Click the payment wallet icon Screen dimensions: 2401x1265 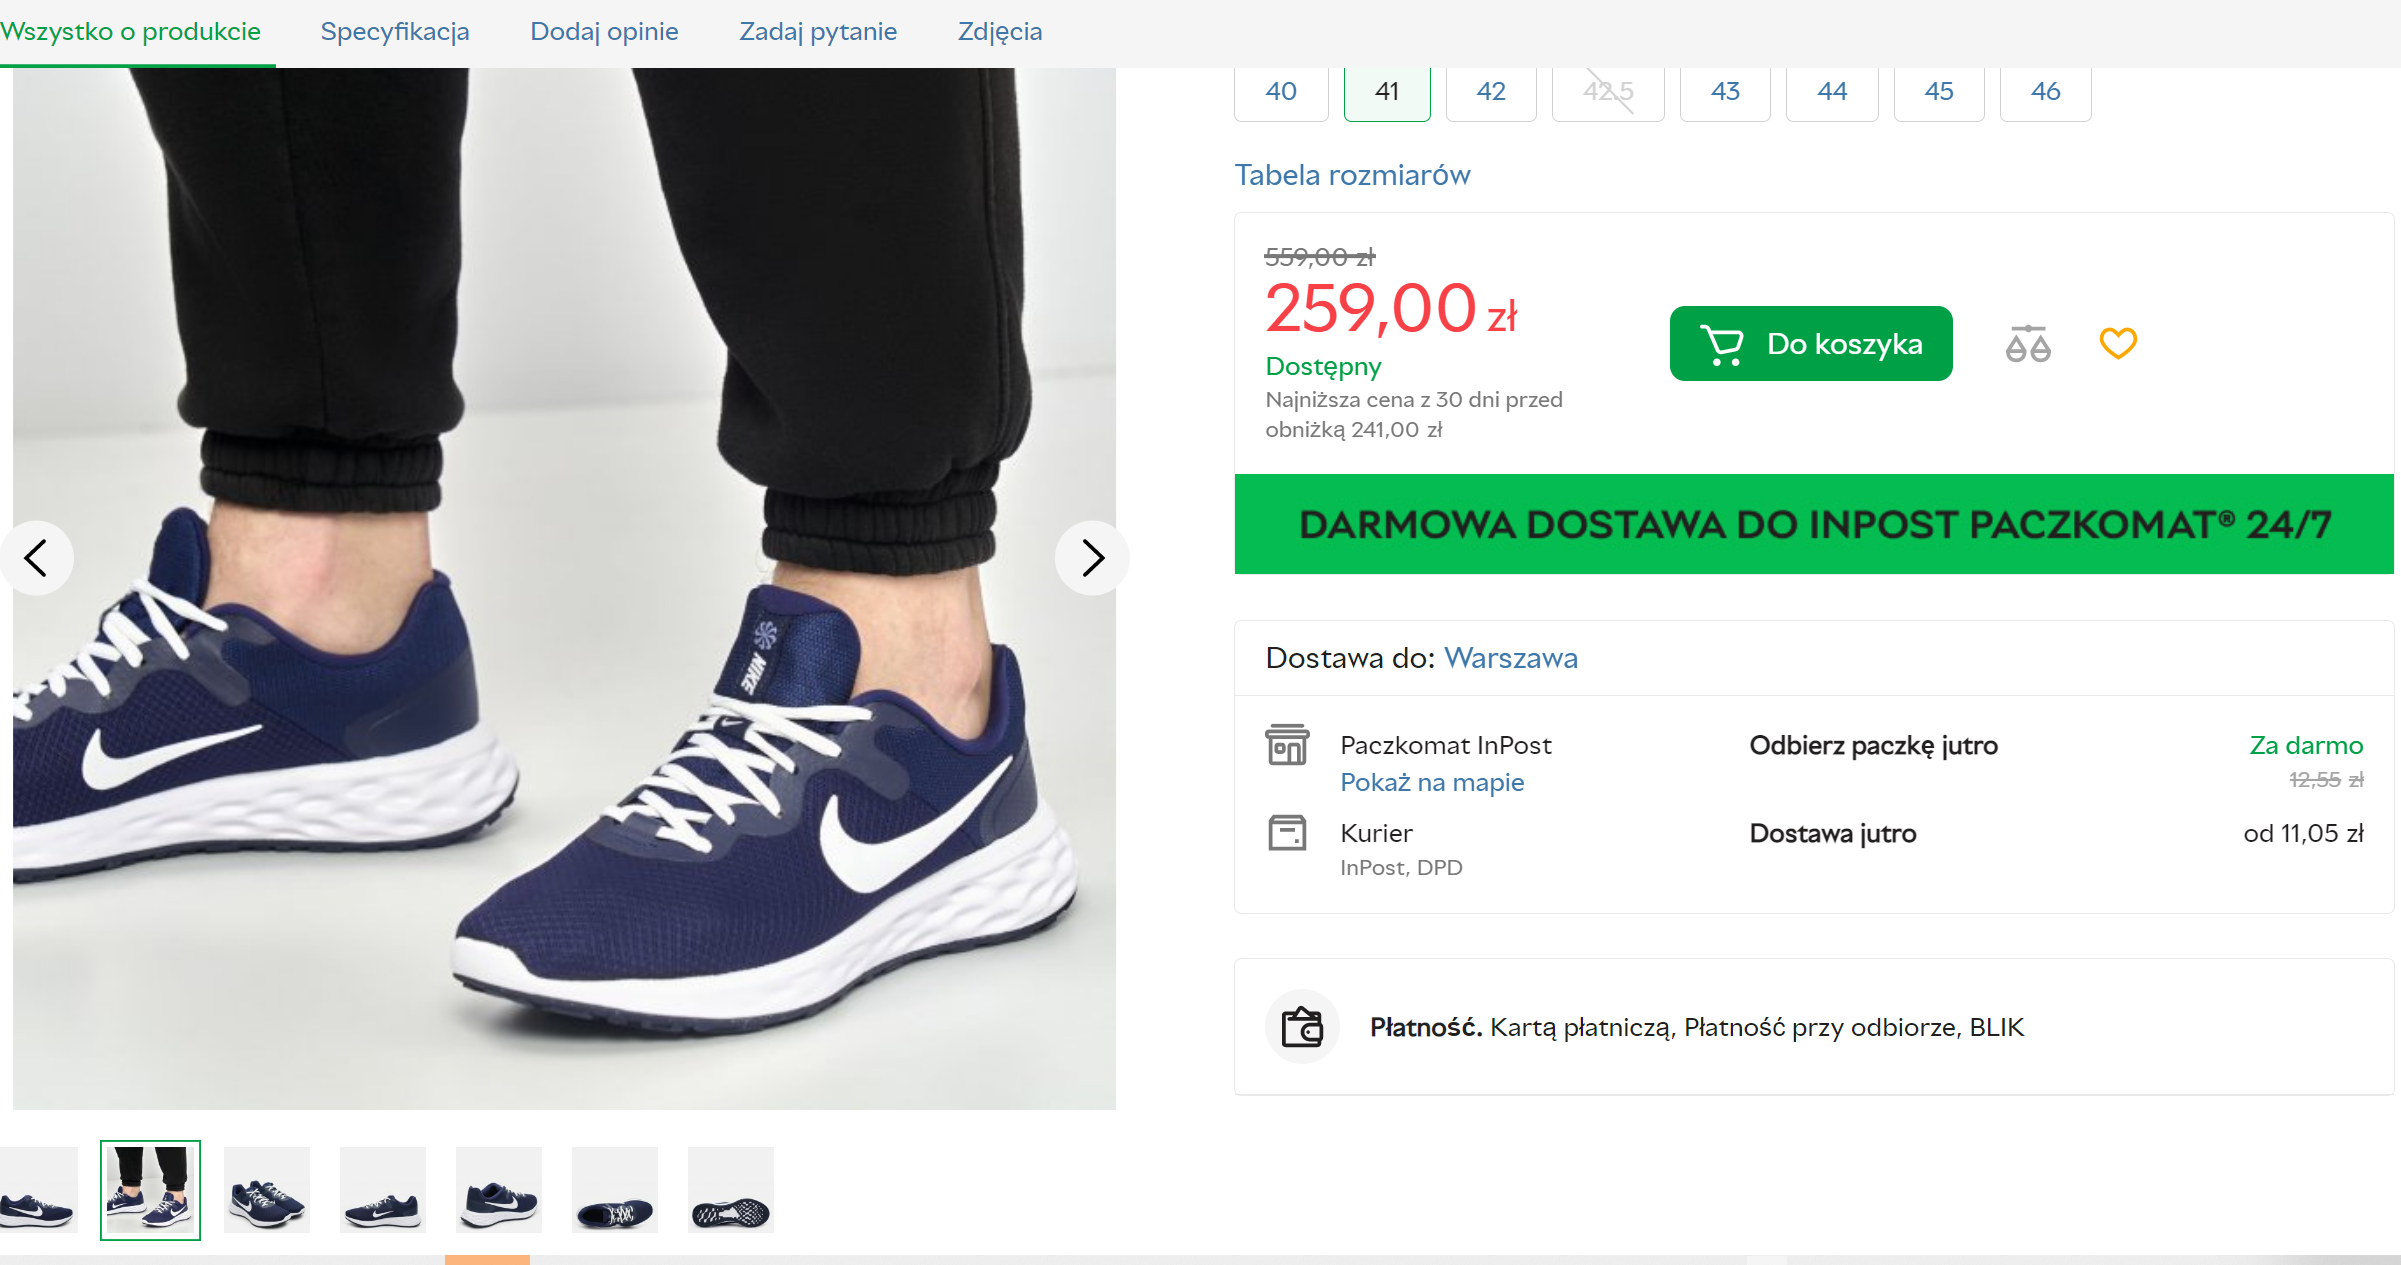click(1302, 1027)
